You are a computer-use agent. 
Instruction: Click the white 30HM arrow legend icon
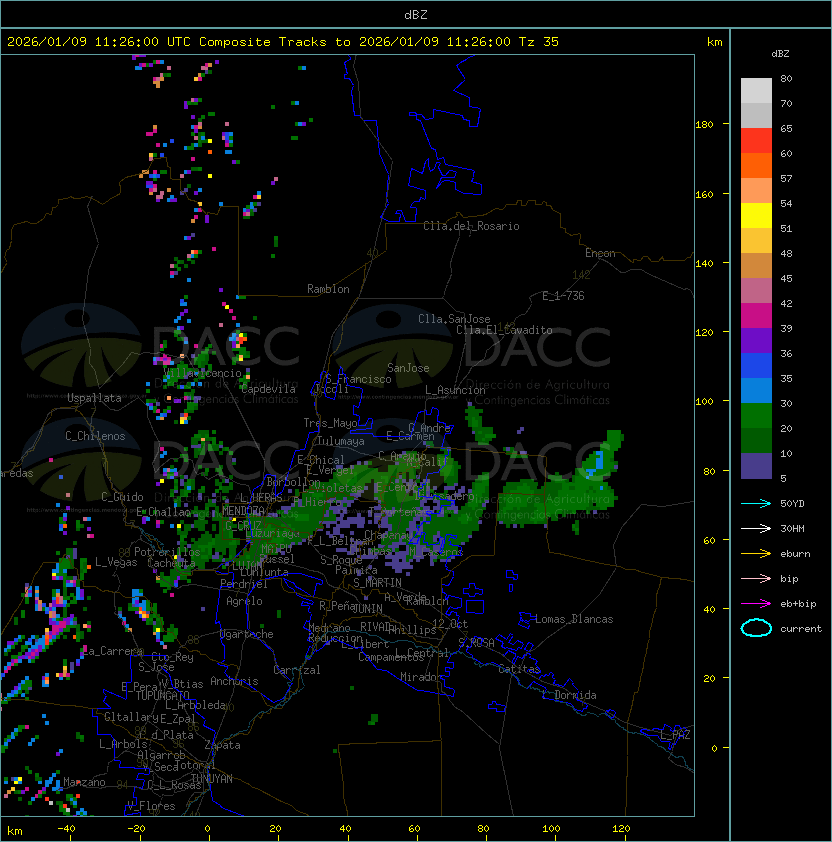pyautogui.click(x=756, y=528)
